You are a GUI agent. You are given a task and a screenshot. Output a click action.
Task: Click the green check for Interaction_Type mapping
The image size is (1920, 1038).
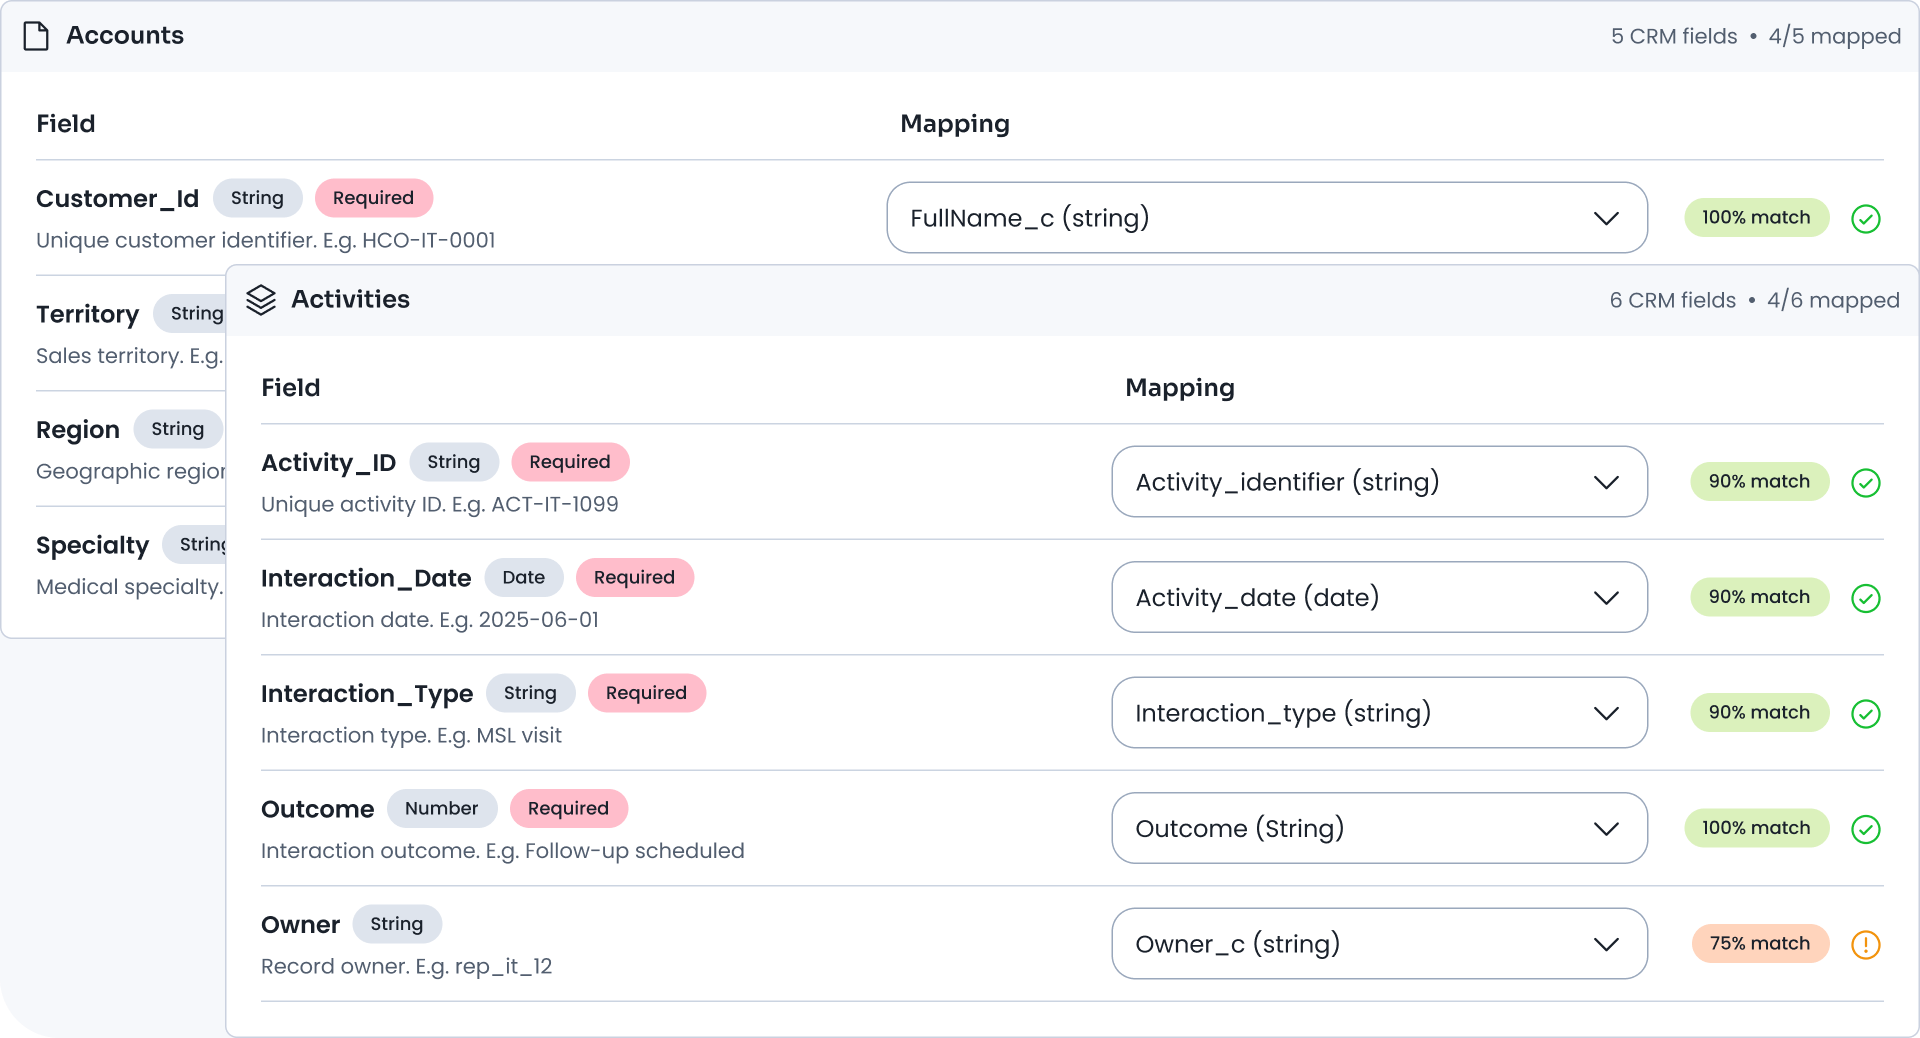pos(1864,713)
